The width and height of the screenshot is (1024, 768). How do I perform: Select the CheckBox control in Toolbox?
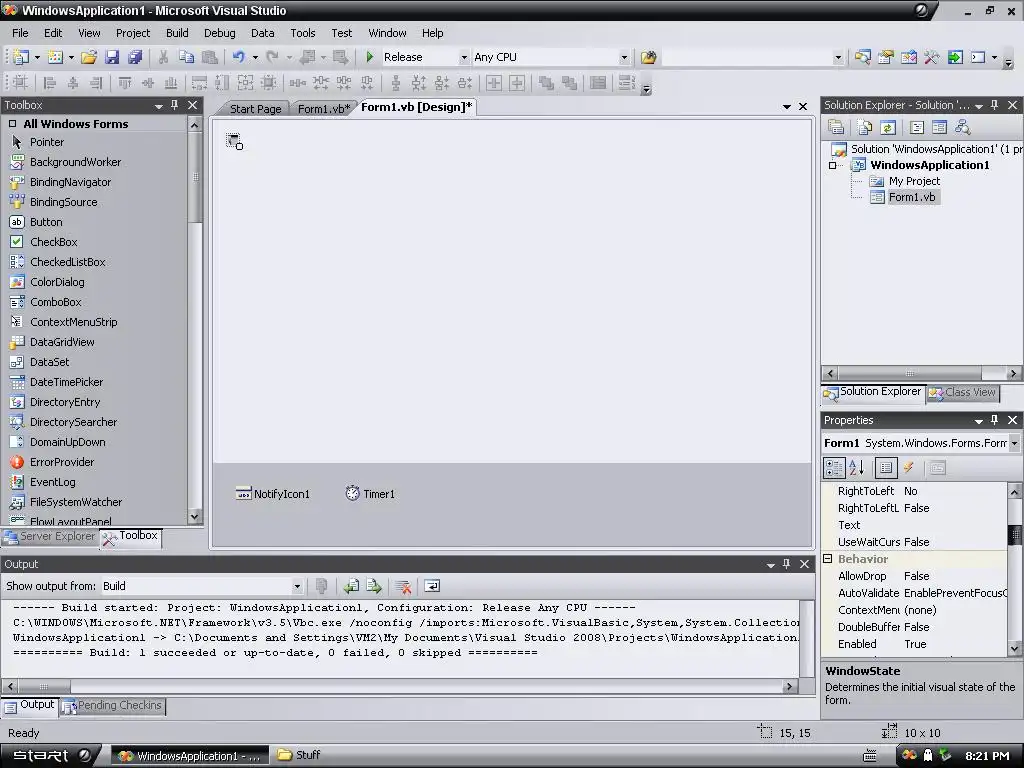tap(44, 242)
